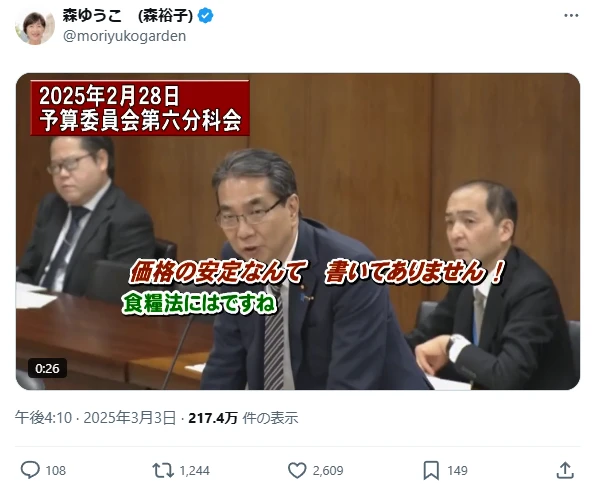Open the profile avatar photo
Screen dimensions: 597x487
tap(35, 27)
